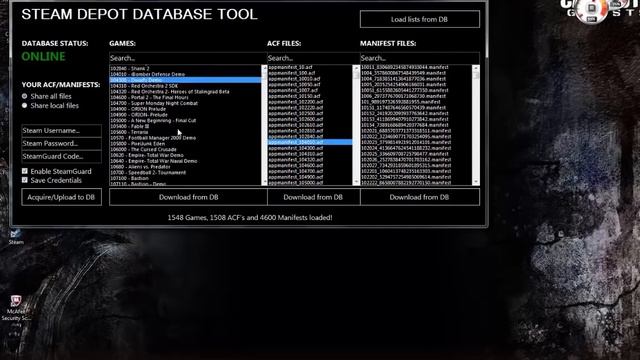
Task: Select manifest file starting with 101_
Action: tap(416, 102)
